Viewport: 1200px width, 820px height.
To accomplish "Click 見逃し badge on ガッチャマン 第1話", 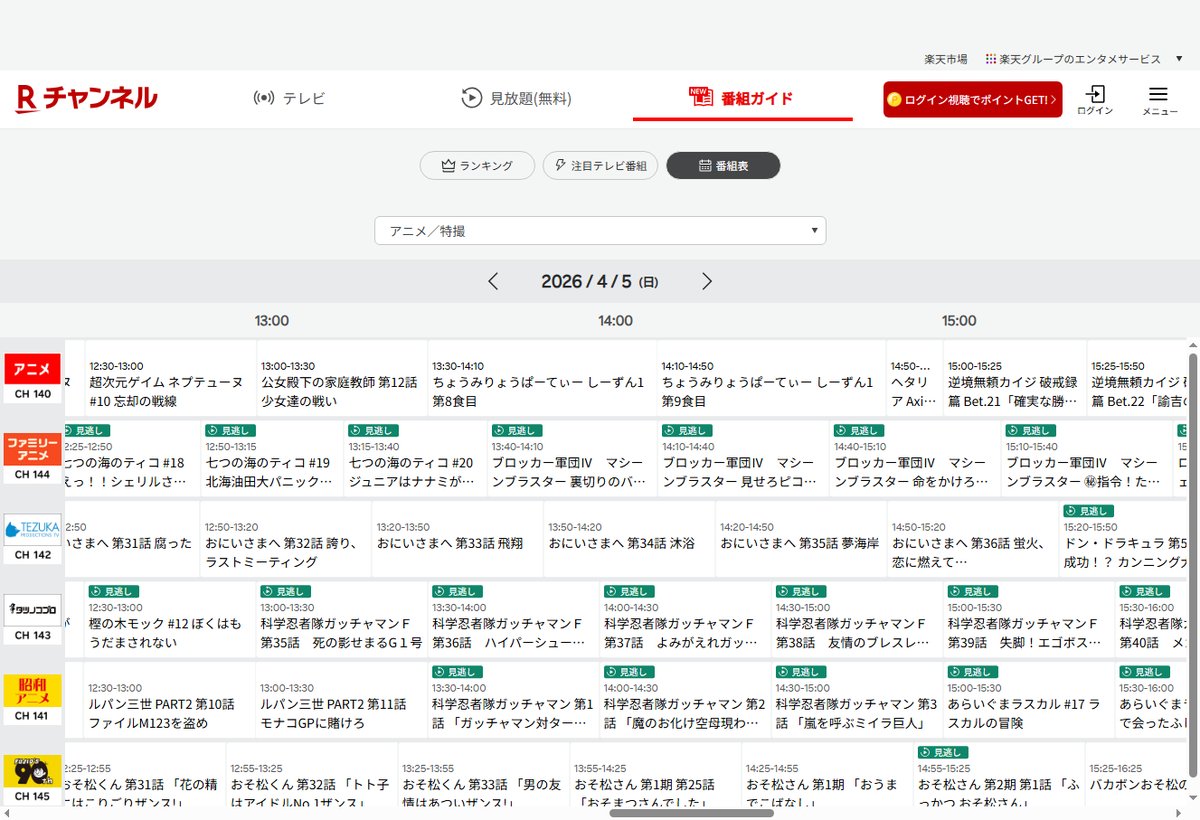I will pos(457,671).
